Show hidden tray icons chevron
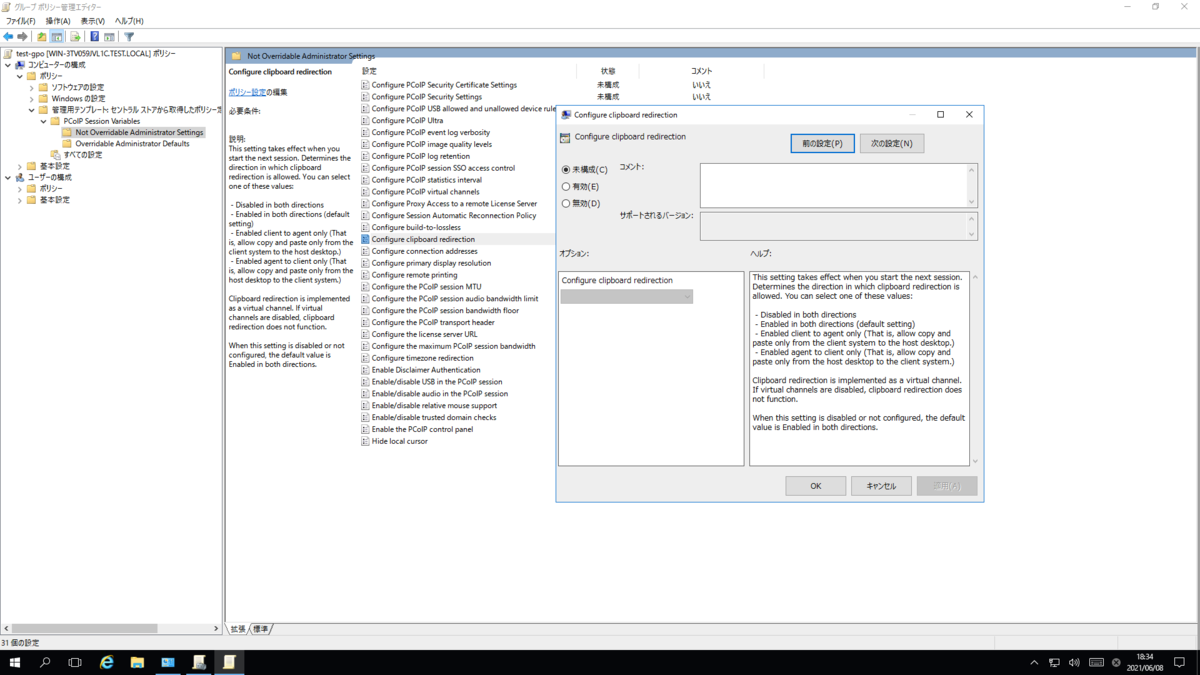The width and height of the screenshot is (1200, 675). tap(1034, 662)
